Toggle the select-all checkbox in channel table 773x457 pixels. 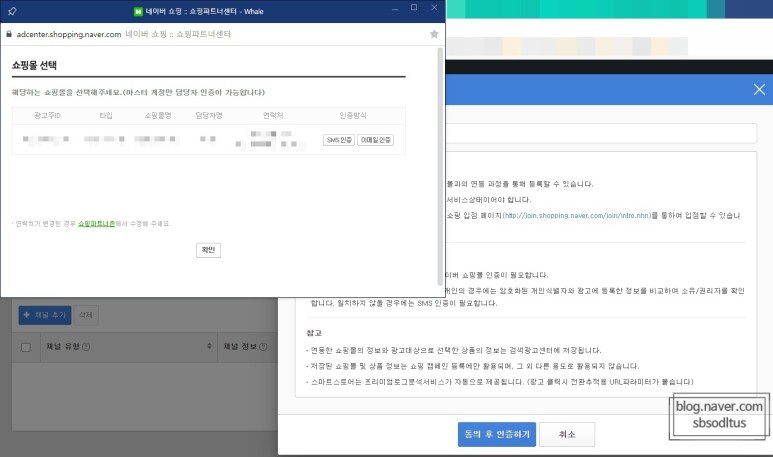click(x=26, y=347)
